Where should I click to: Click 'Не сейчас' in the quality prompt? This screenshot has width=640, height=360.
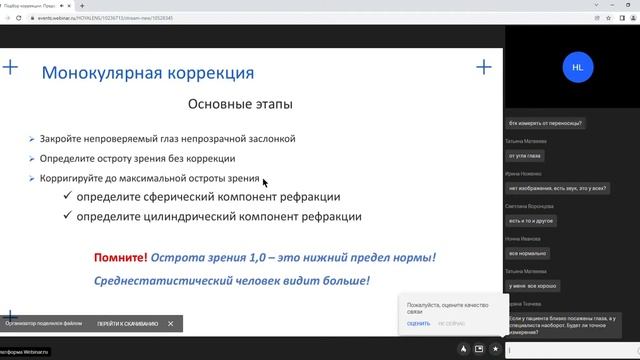coord(451,323)
